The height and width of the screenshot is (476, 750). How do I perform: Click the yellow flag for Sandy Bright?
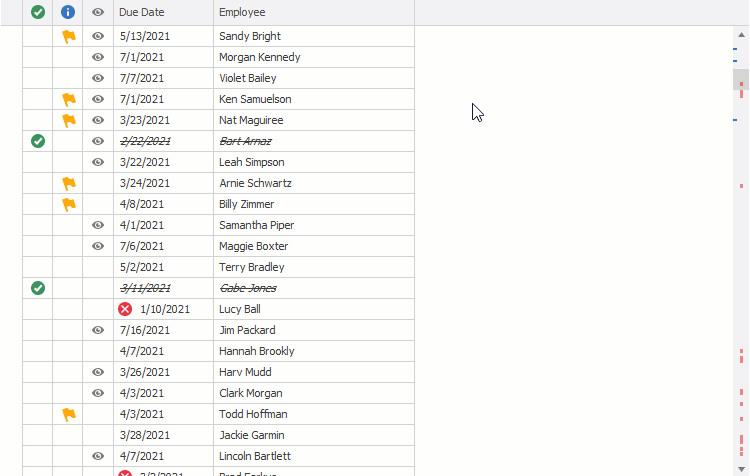coord(69,36)
